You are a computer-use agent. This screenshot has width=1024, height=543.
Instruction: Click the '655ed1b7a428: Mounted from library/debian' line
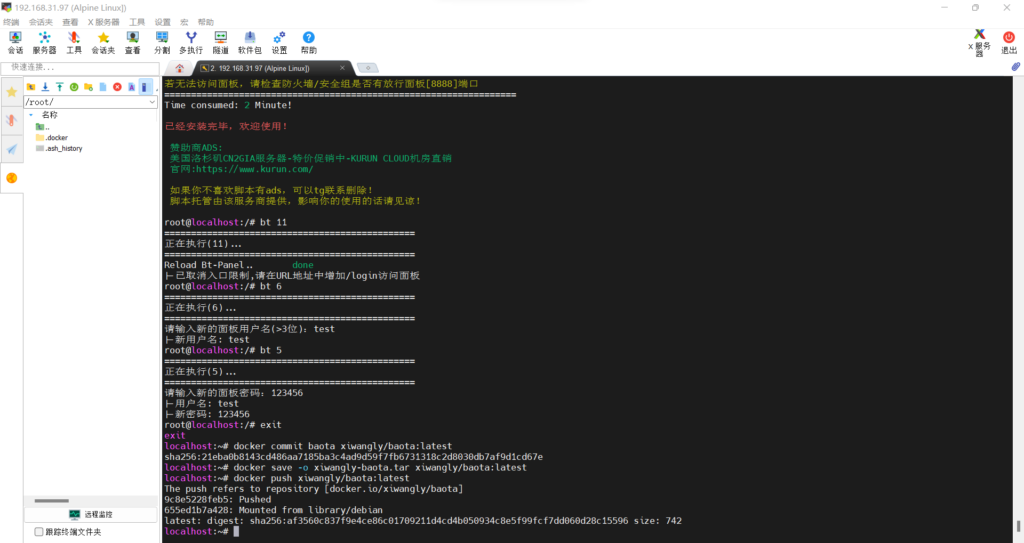(x=274, y=510)
